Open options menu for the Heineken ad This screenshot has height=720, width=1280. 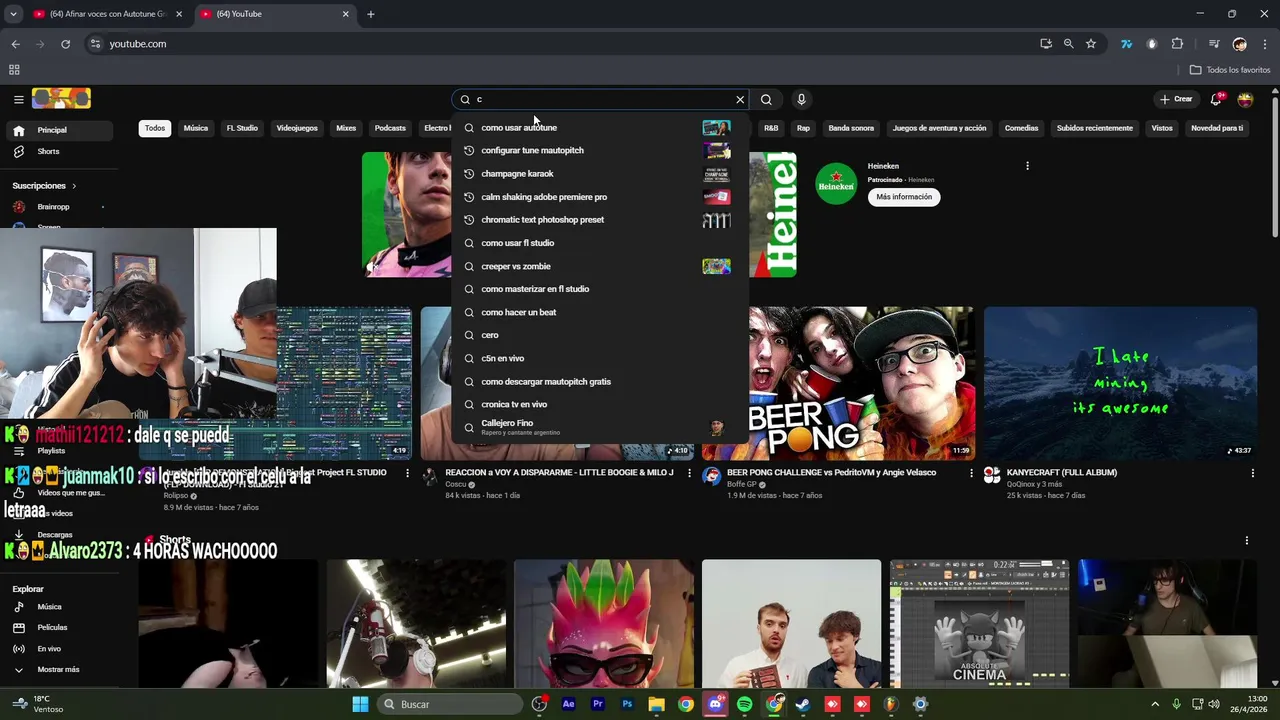pyautogui.click(x=1027, y=166)
